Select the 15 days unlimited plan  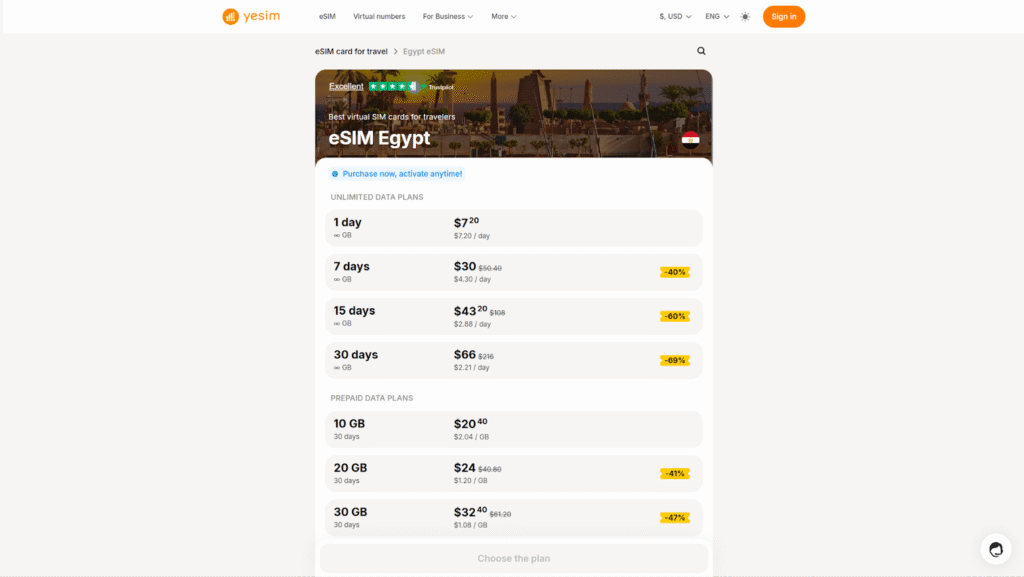coord(514,316)
